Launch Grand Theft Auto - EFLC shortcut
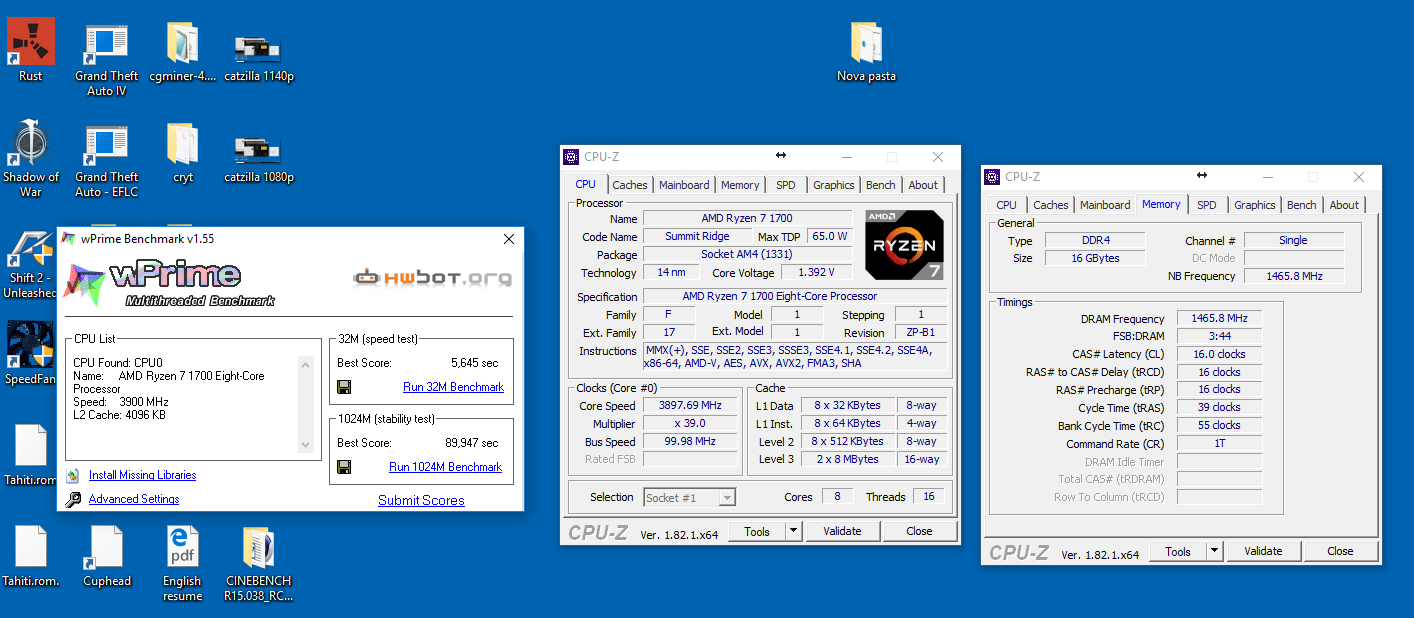 (106, 161)
